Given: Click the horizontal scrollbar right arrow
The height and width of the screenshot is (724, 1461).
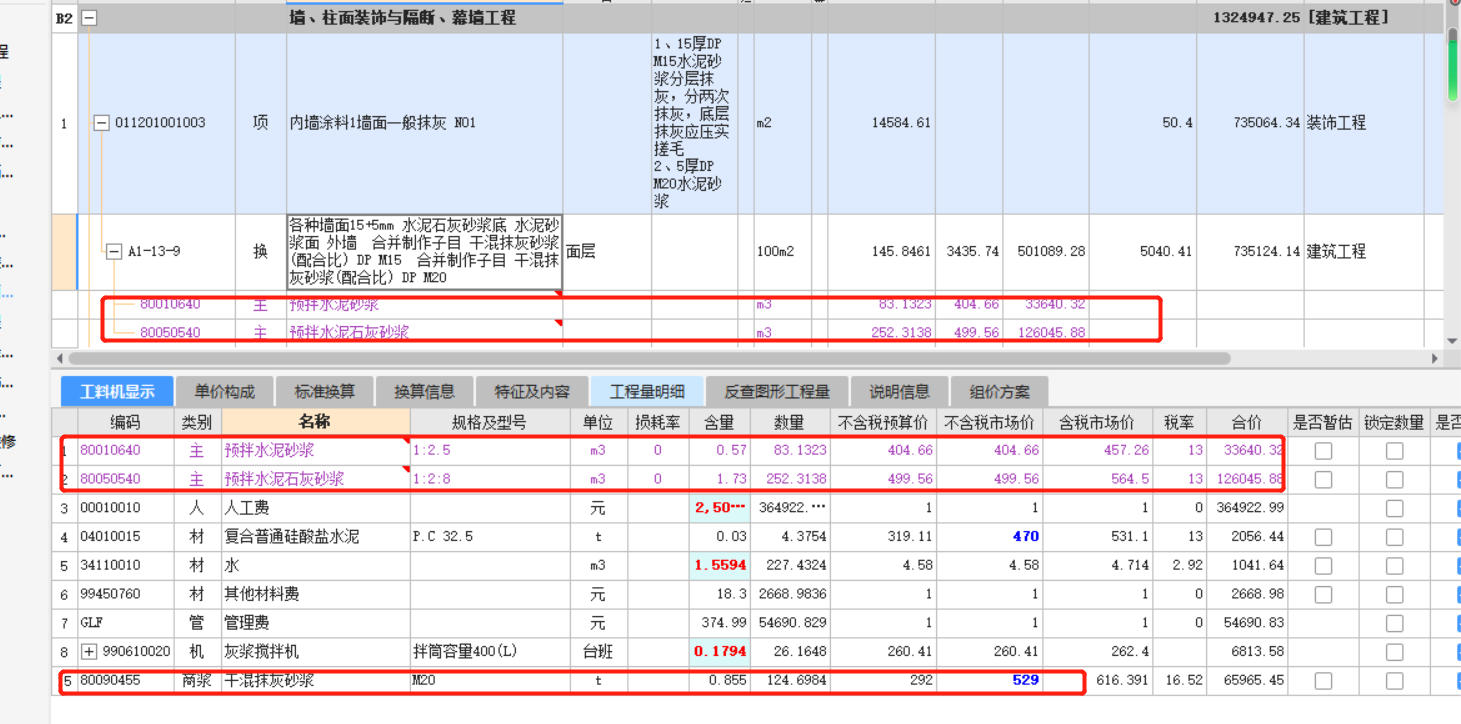Looking at the screenshot, I should [x=1436, y=358].
